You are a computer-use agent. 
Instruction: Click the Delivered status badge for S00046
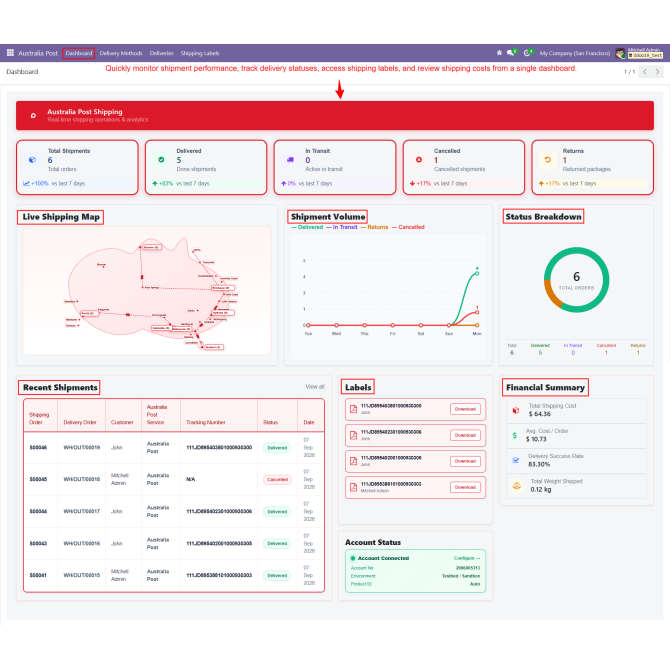(x=277, y=448)
